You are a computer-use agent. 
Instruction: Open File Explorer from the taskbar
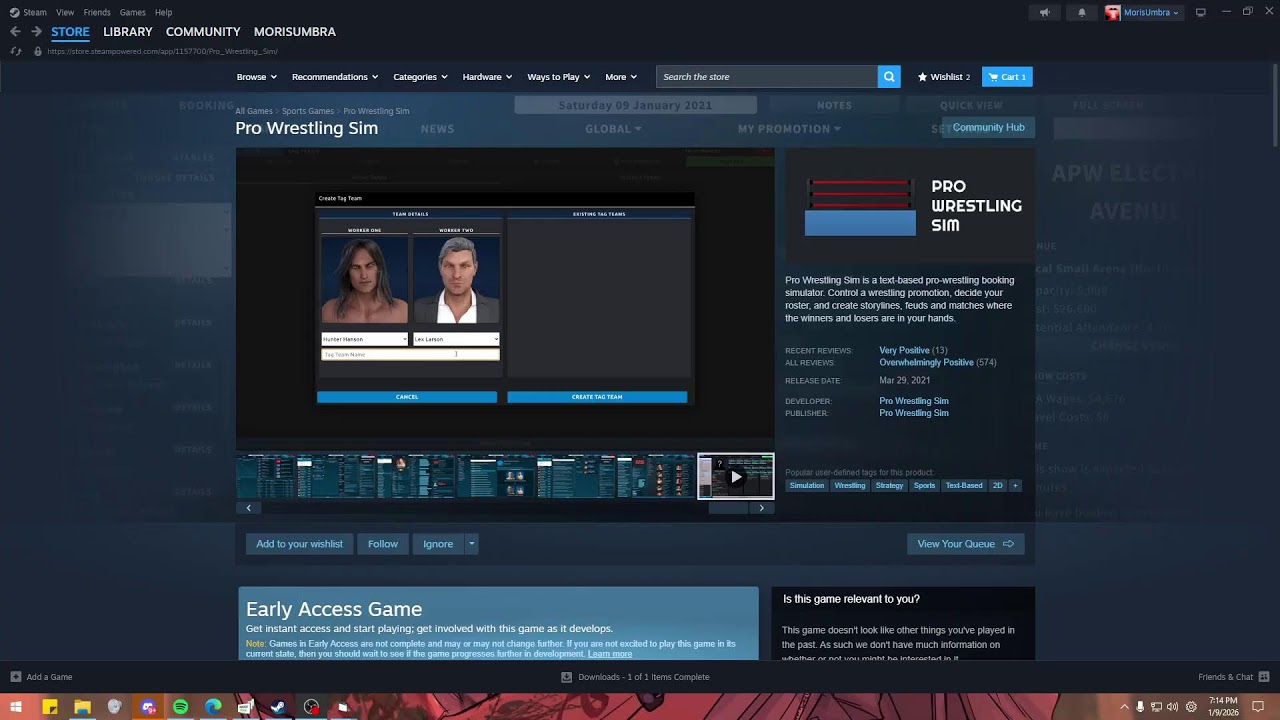83,707
